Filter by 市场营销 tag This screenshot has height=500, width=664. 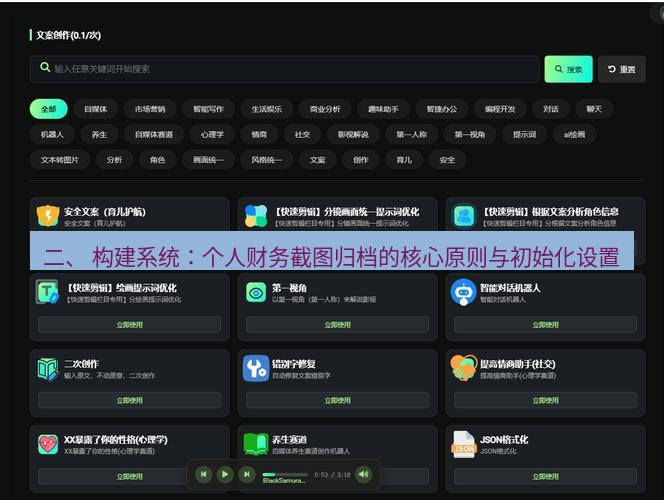150,109
